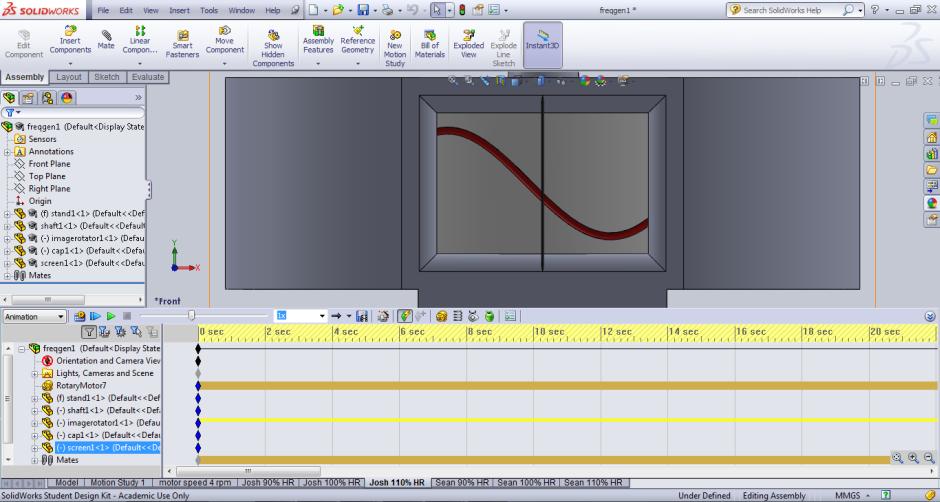Switch to the Evaluate tab
Viewport: 940px width, 502px height.
click(x=148, y=77)
